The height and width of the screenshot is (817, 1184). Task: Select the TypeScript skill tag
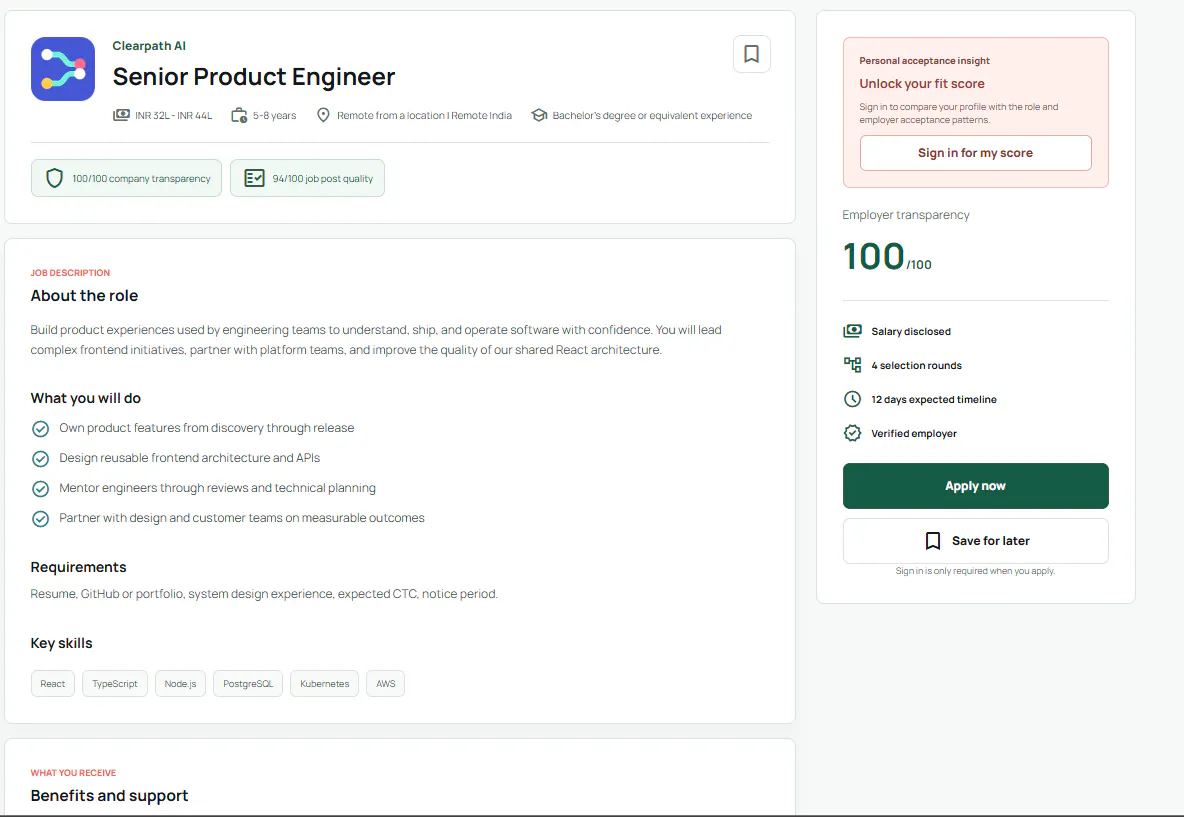click(115, 683)
